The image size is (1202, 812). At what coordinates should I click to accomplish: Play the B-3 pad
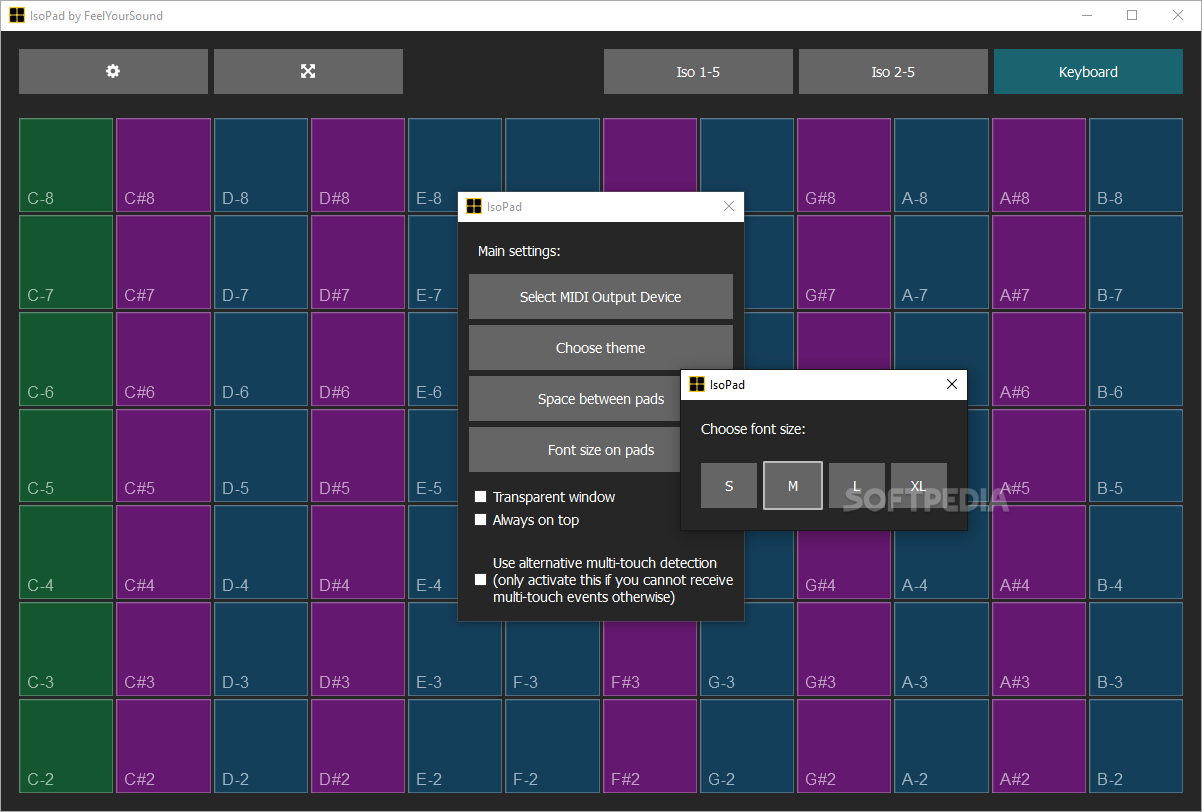1136,650
